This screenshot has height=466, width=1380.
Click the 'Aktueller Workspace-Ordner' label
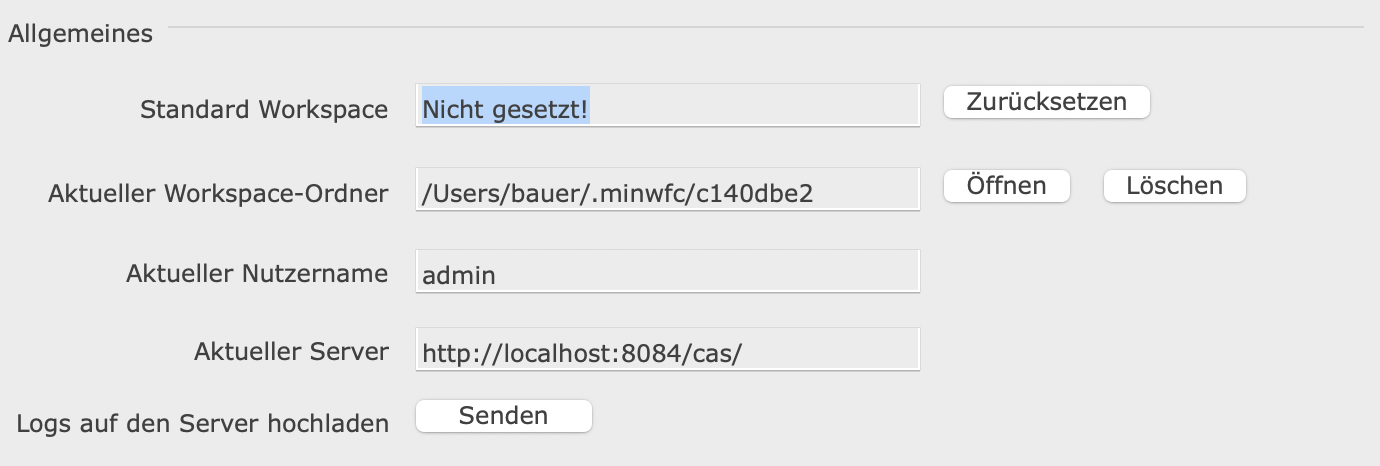pyautogui.click(x=218, y=194)
